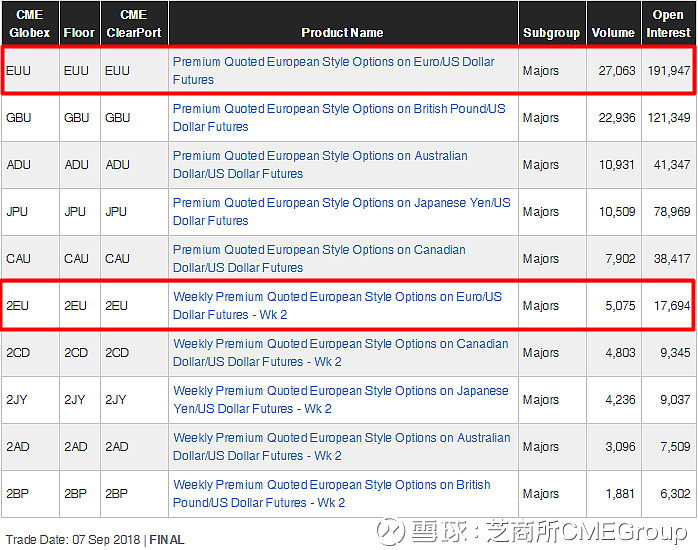Click 2BP code in CME Globex column
Image resolution: width=698 pixels, height=550 pixels.
(x=17, y=494)
